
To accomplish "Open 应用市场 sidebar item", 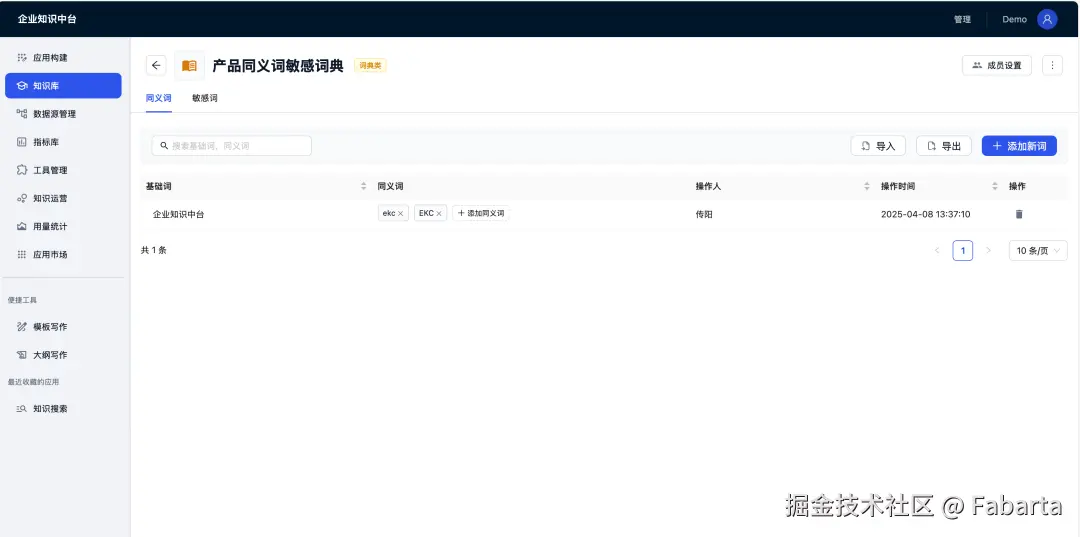I will [63, 255].
